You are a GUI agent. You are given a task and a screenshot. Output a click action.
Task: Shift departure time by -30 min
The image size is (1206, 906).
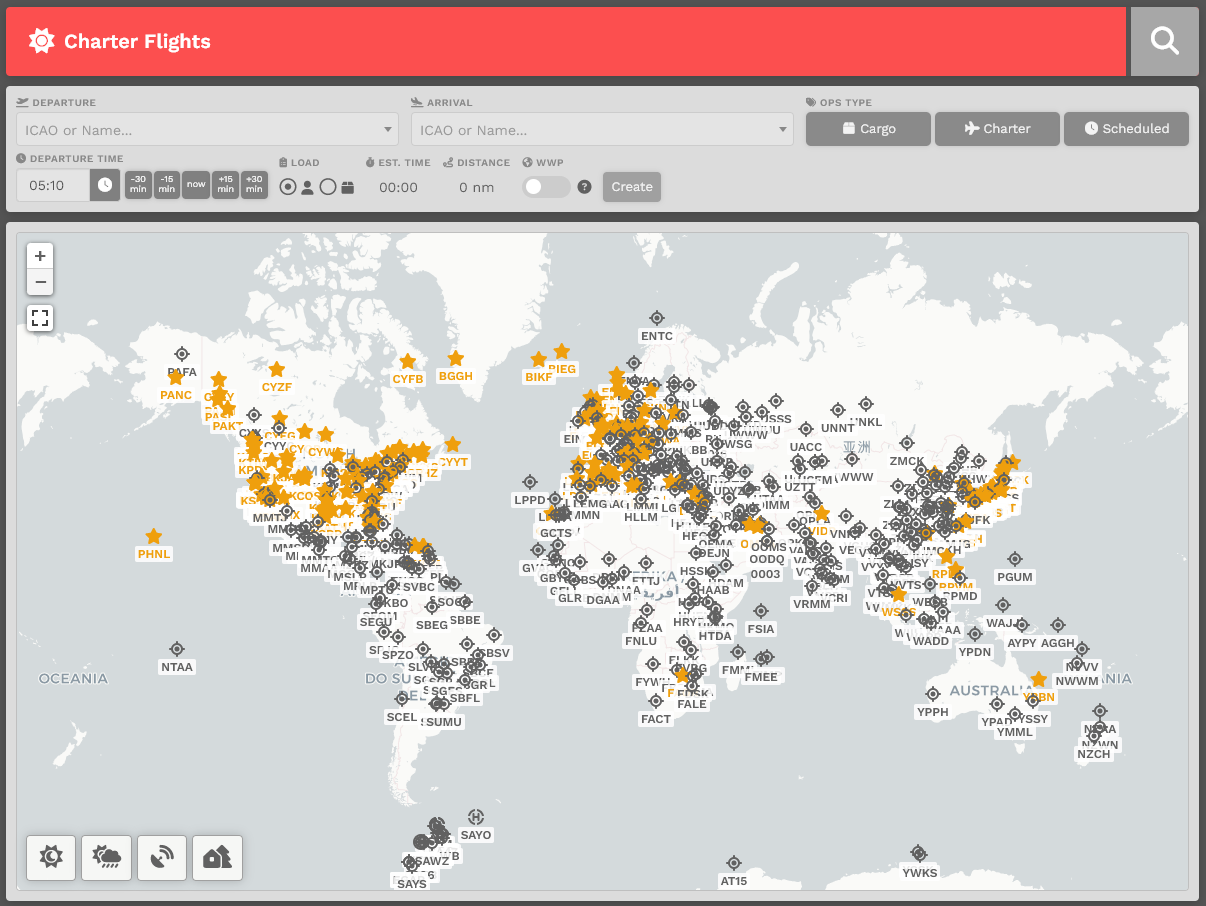[138, 185]
